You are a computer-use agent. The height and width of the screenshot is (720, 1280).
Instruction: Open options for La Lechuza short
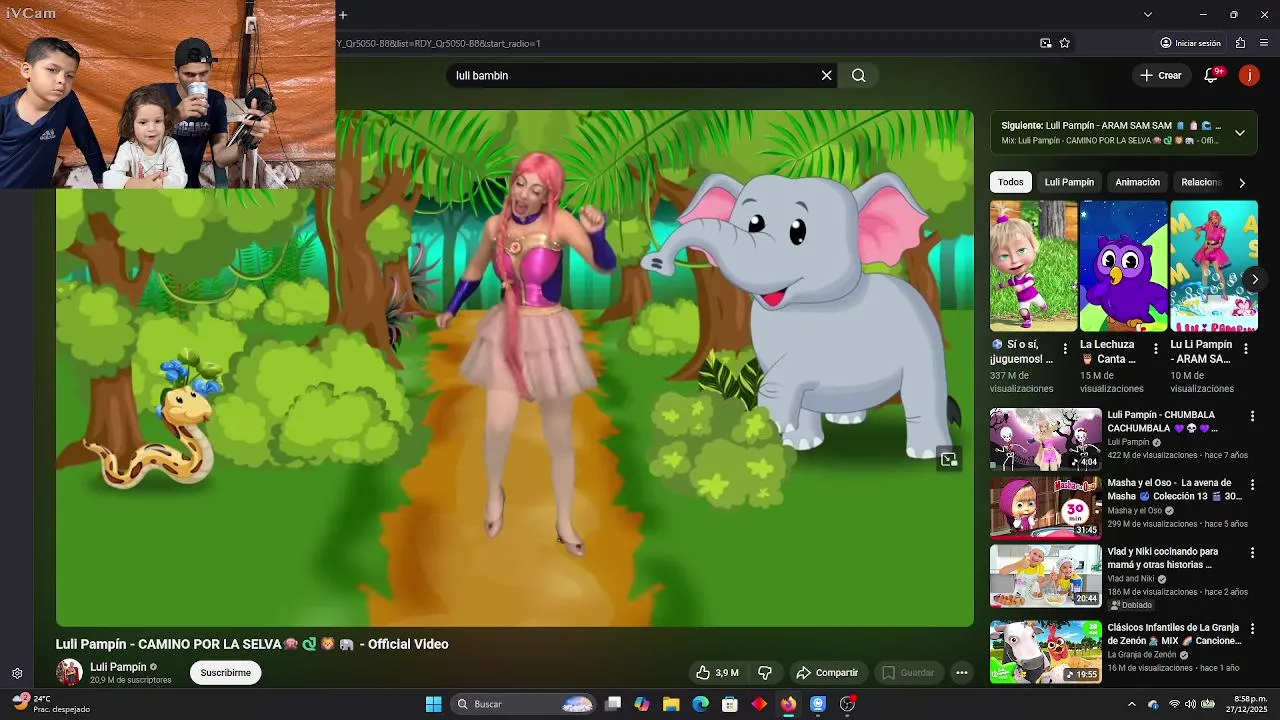(1156, 349)
